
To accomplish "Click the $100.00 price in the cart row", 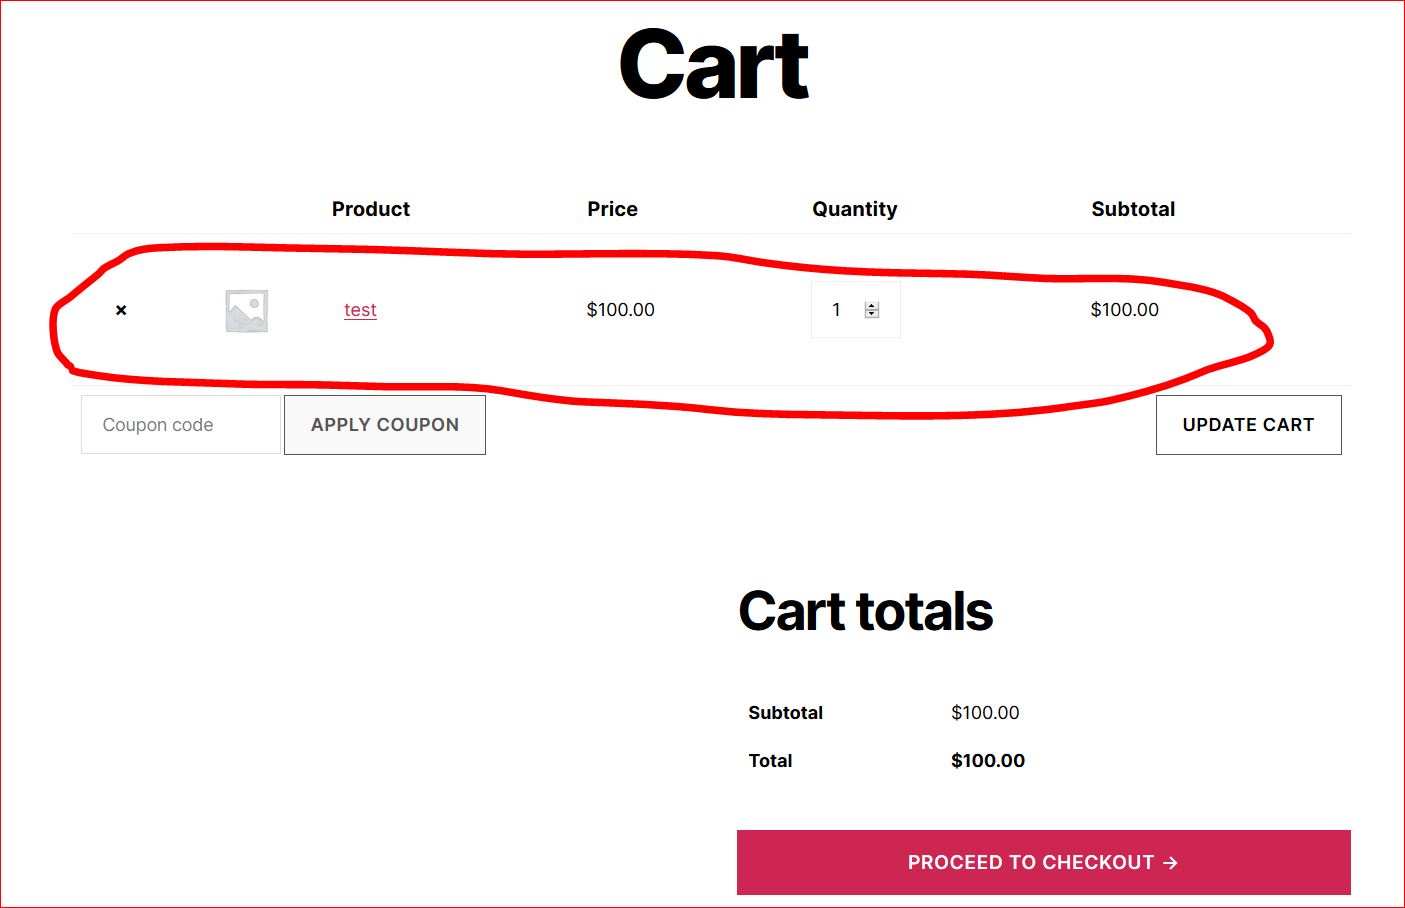I will click(x=620, y=310).
